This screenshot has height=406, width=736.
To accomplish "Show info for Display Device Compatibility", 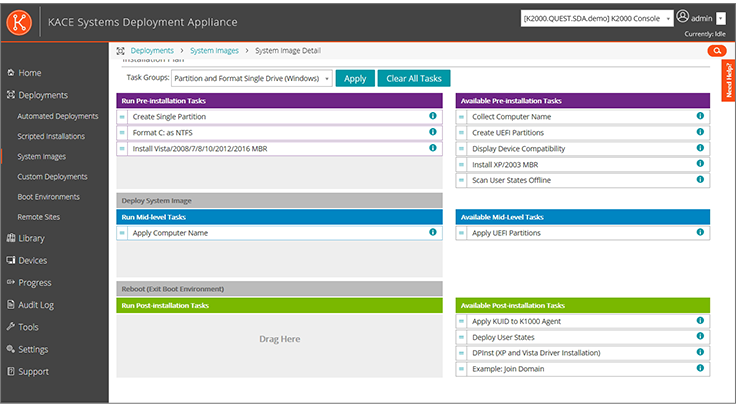I will coord(700,148).
